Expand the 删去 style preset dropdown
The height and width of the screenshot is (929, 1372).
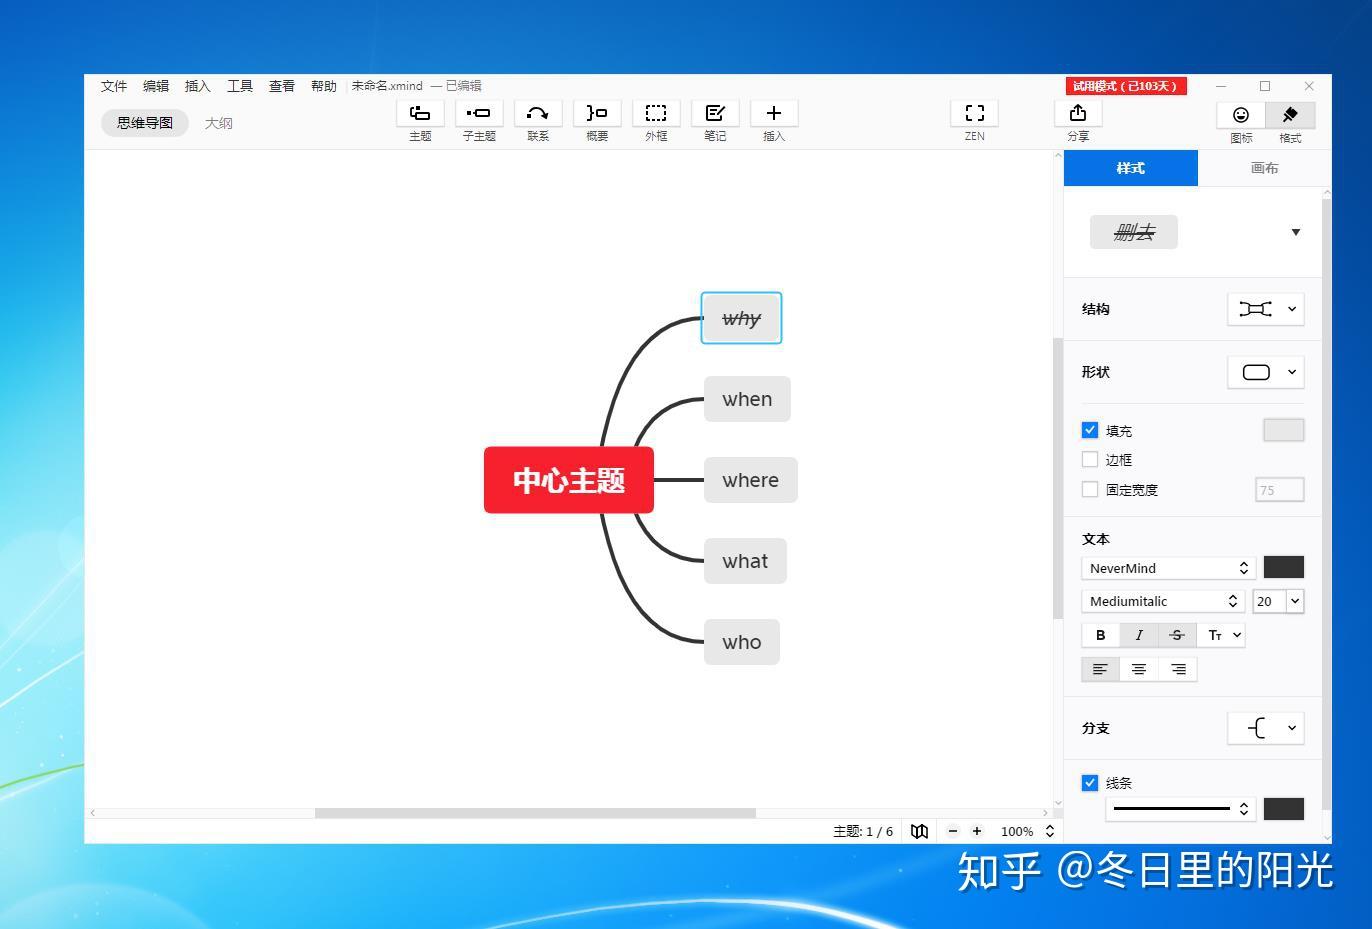click(1295, 232)
